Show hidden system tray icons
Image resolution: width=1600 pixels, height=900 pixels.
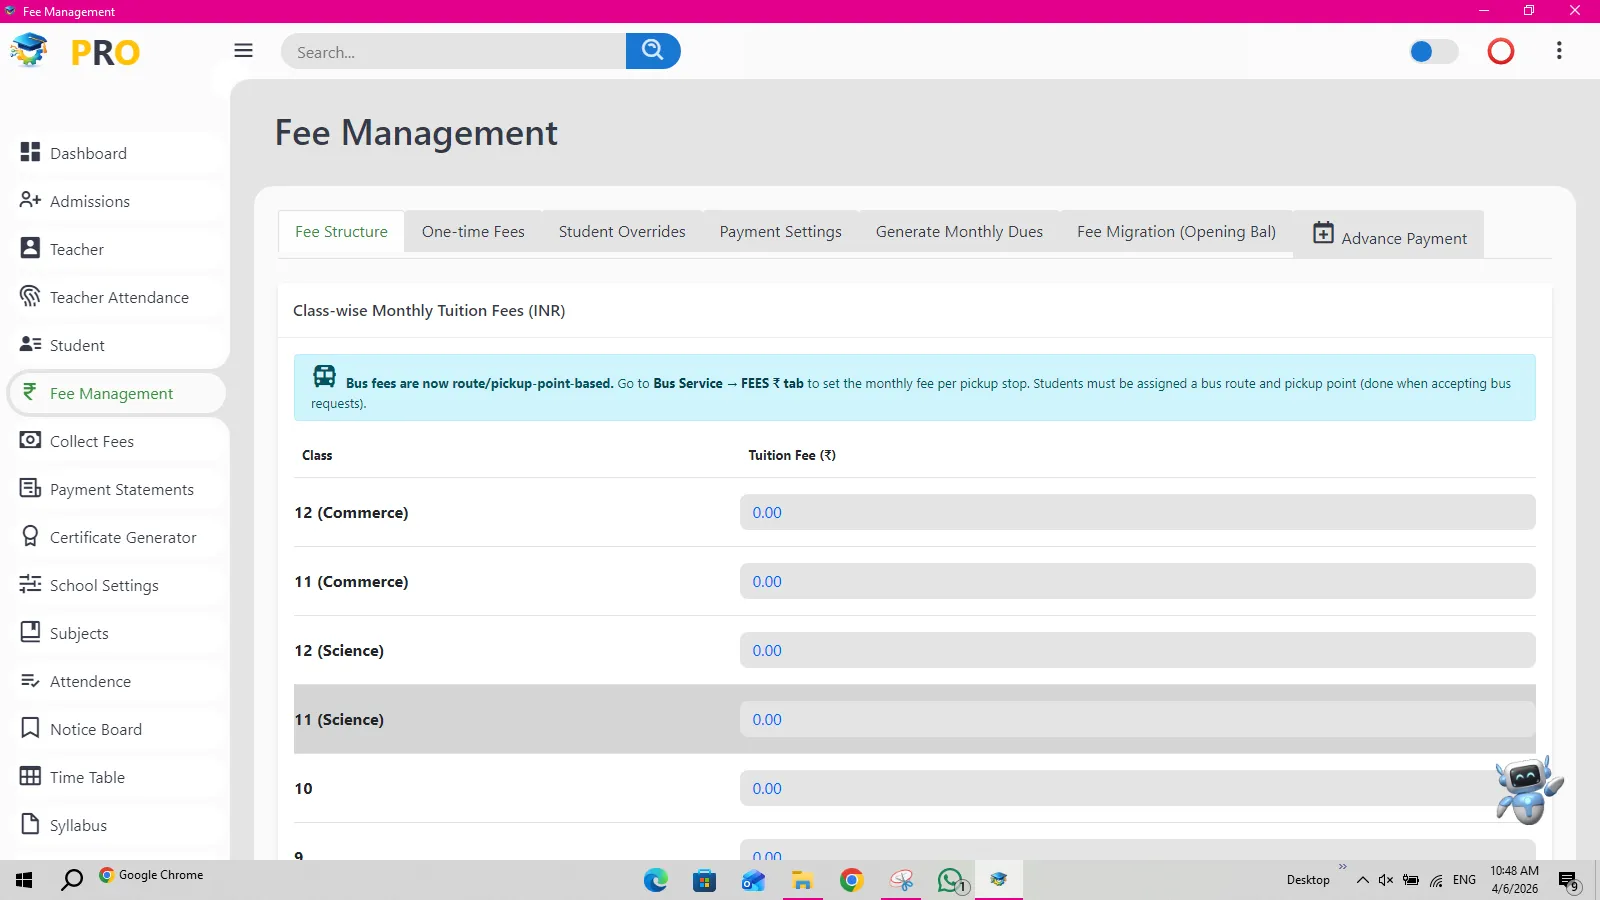1362,880
